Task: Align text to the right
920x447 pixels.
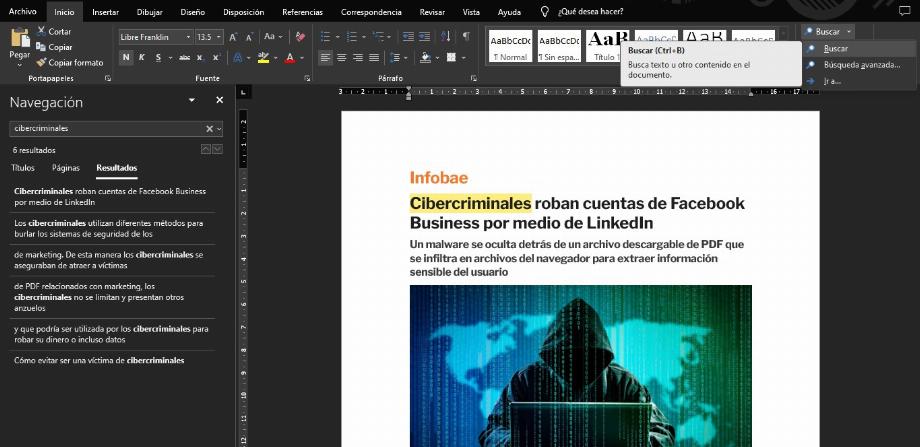Action: pyautogui.click(x=357, y=57)
